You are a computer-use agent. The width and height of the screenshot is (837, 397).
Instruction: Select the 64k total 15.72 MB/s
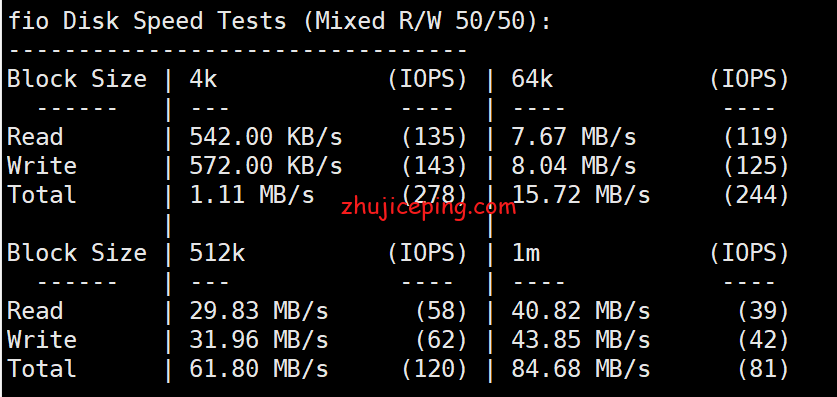tap(581, 195)
